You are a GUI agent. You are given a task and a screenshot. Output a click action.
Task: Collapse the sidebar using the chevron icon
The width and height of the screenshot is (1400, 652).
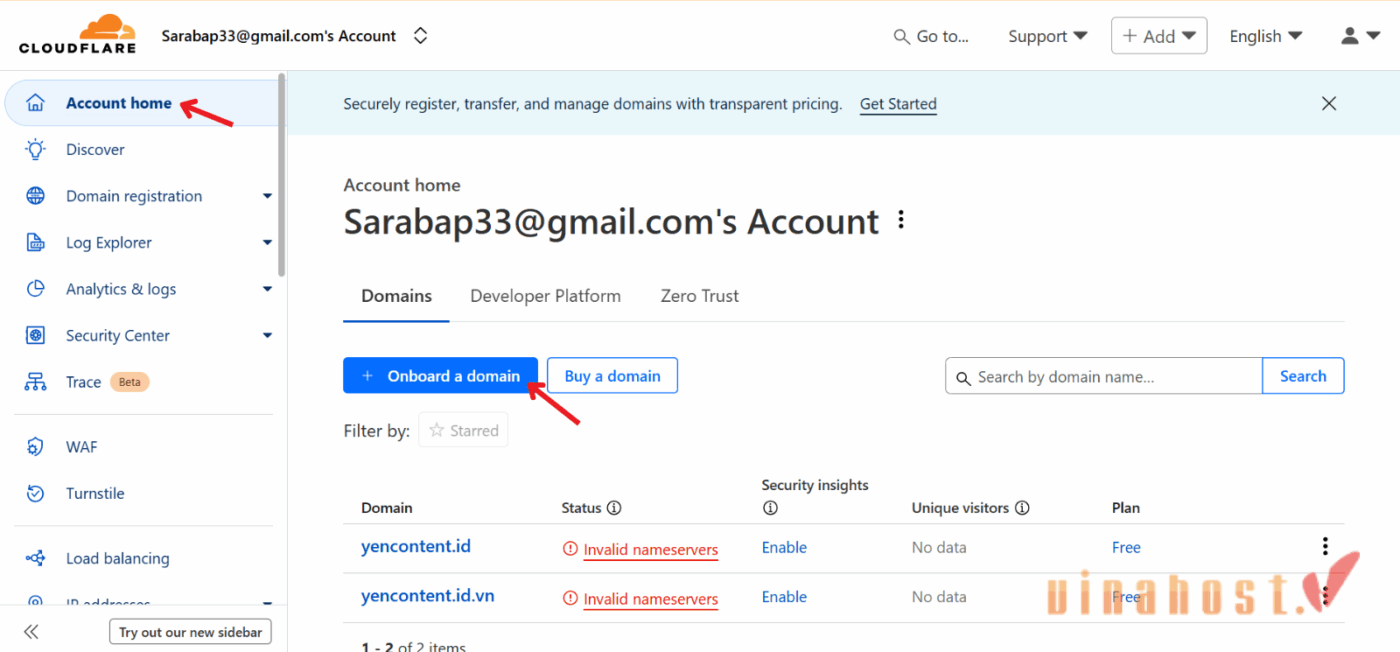pos(31,631)
